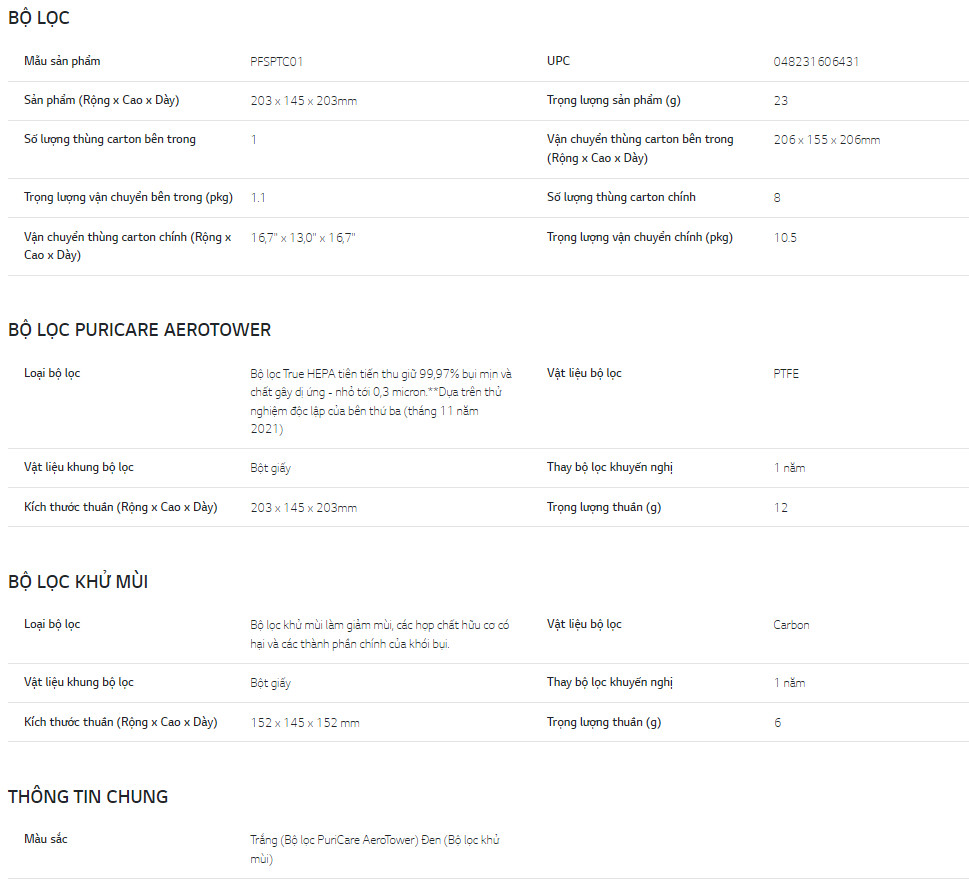Click the BỘ LỌC KHỬ MÙI heading
Image resolution: width=969 pixels, height=889 pixels.
point(78,582)
